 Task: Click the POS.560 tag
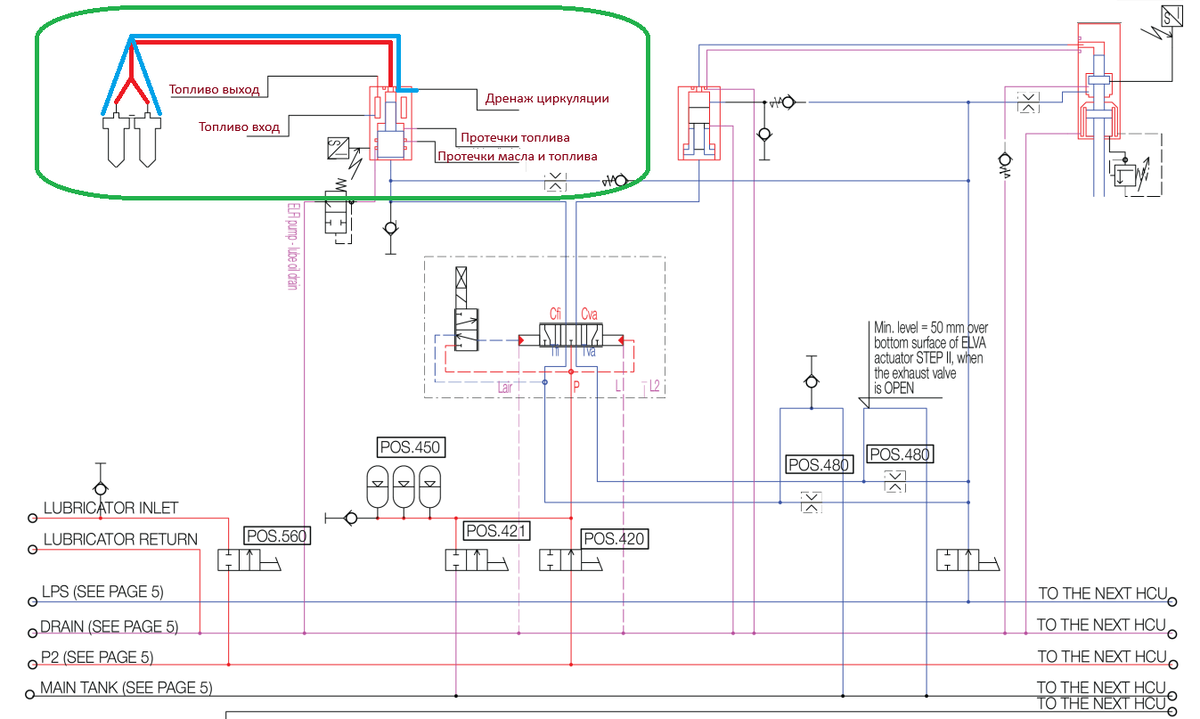(277, 536)
